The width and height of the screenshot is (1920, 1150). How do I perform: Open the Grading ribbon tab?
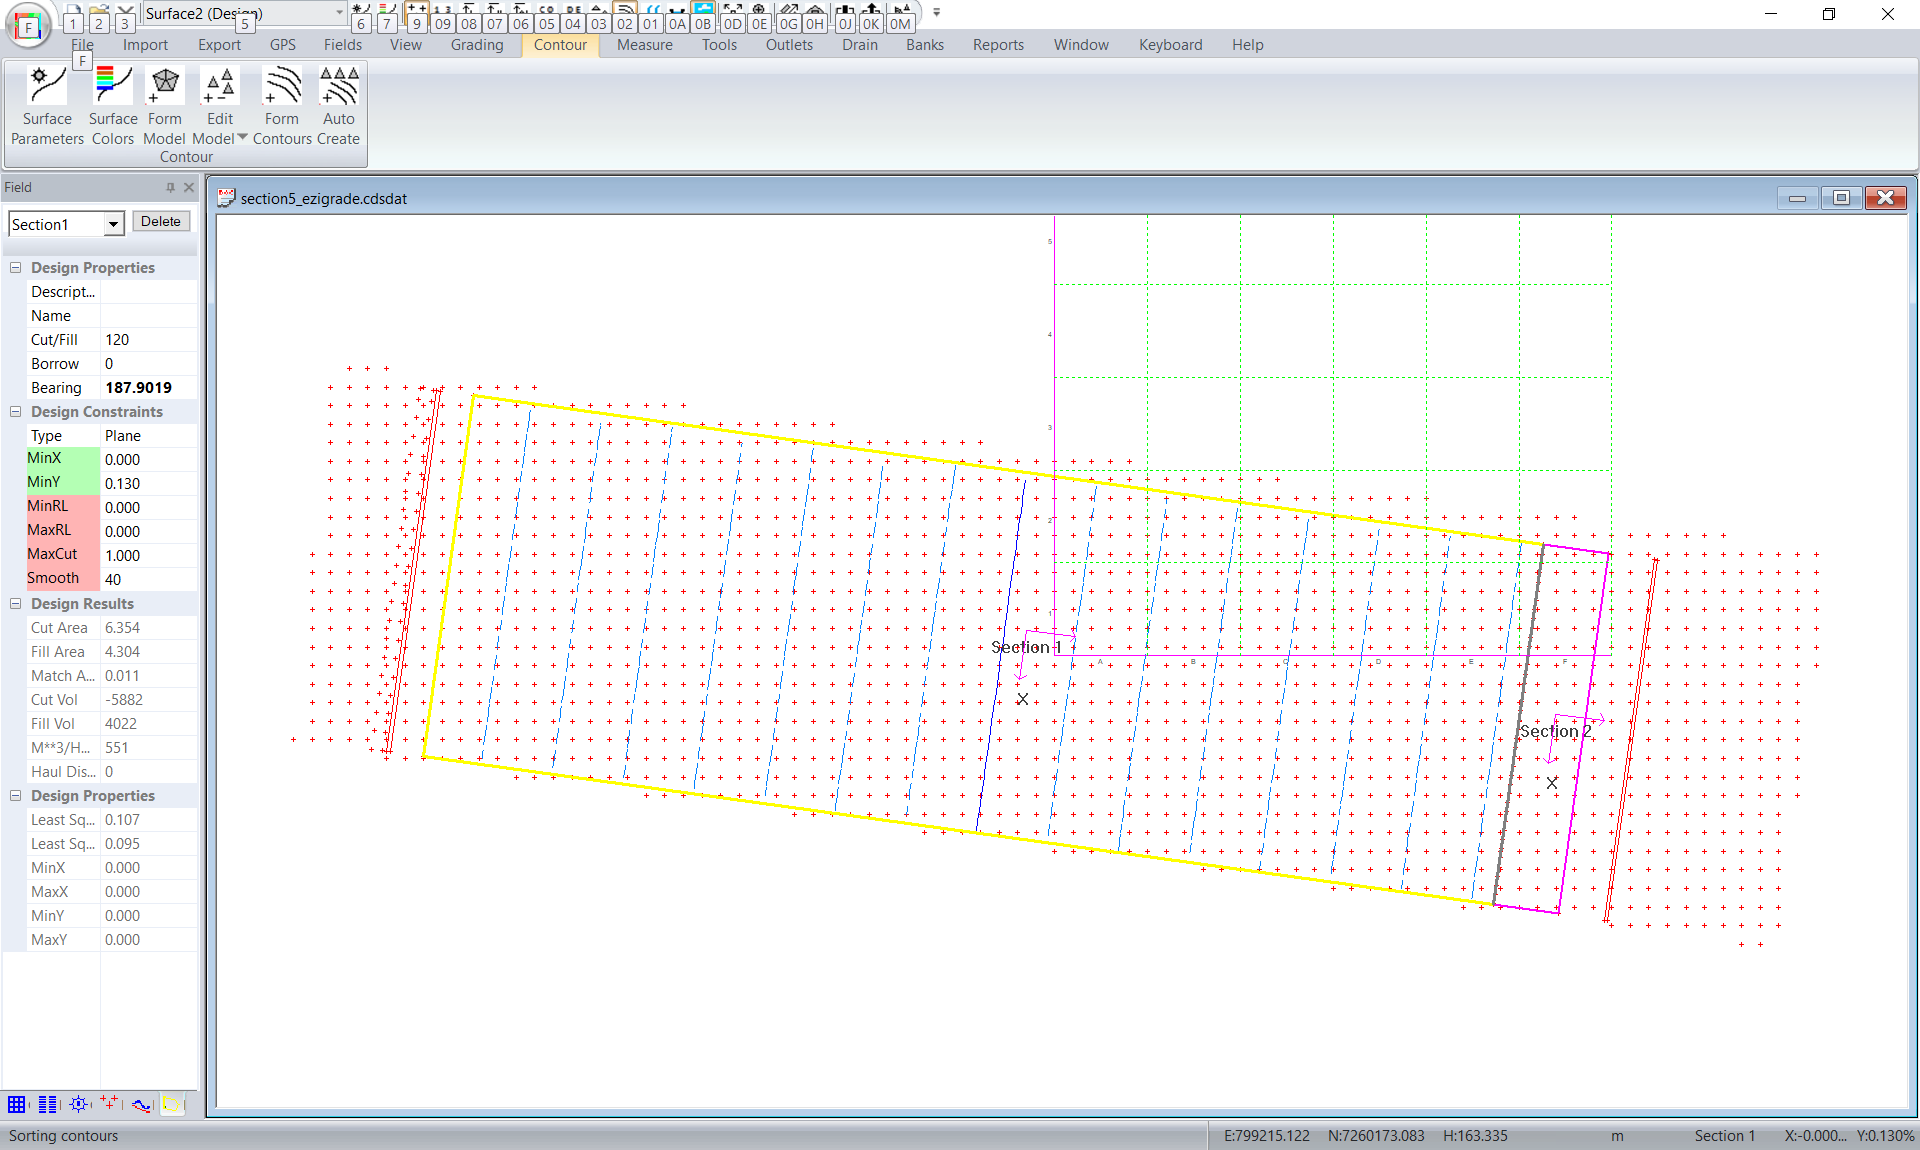pos(476,45)
